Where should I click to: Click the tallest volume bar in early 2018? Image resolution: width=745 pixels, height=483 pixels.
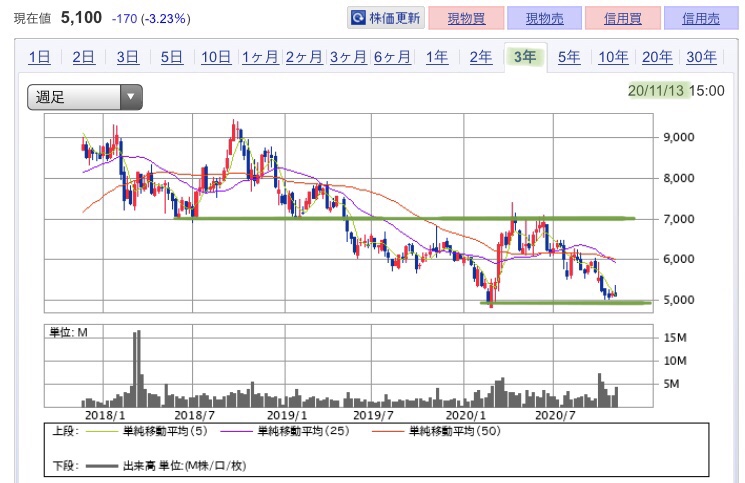[139, 369]
